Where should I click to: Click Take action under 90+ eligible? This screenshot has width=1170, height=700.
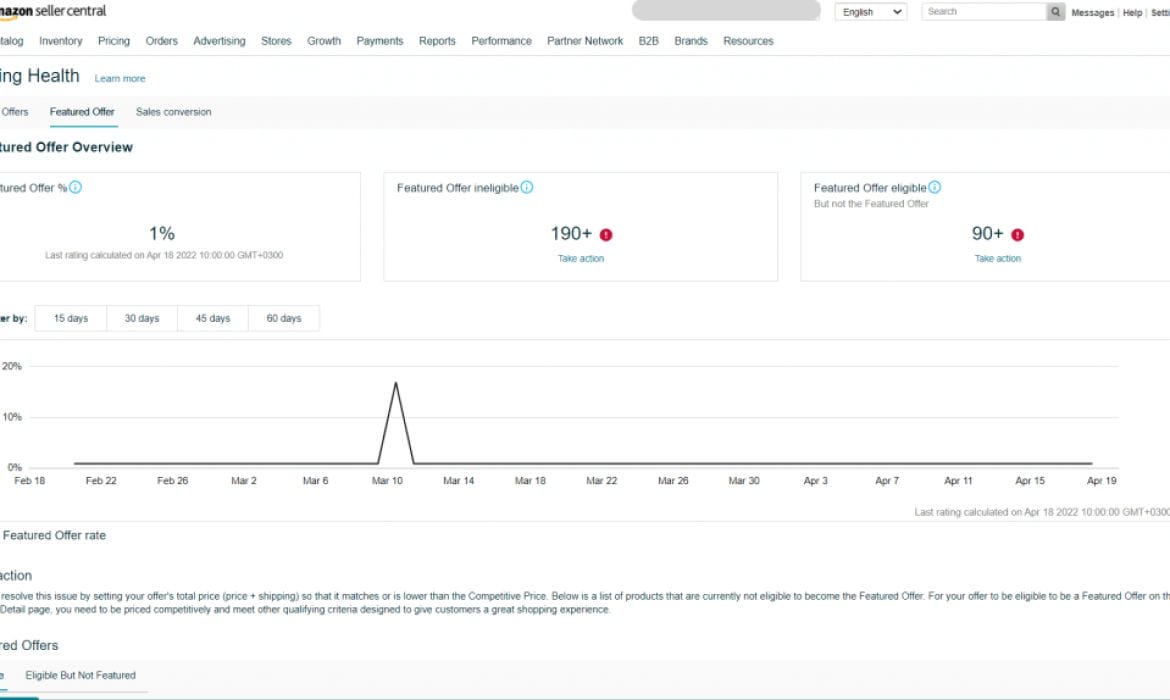click(x=998, y=259)
